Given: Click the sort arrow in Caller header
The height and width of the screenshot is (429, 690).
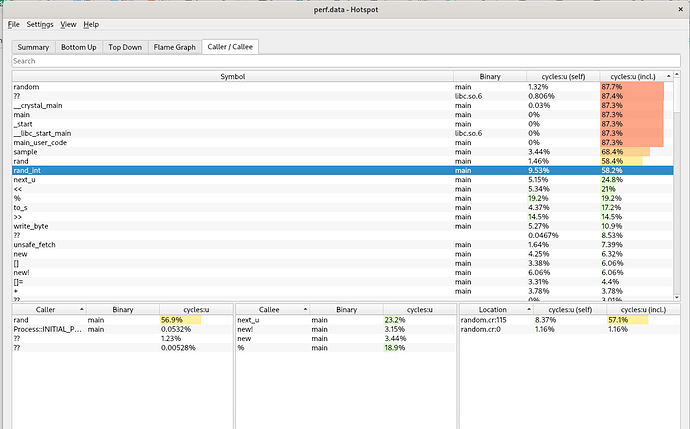Looking at the screenshot, I should pos(81,309).
